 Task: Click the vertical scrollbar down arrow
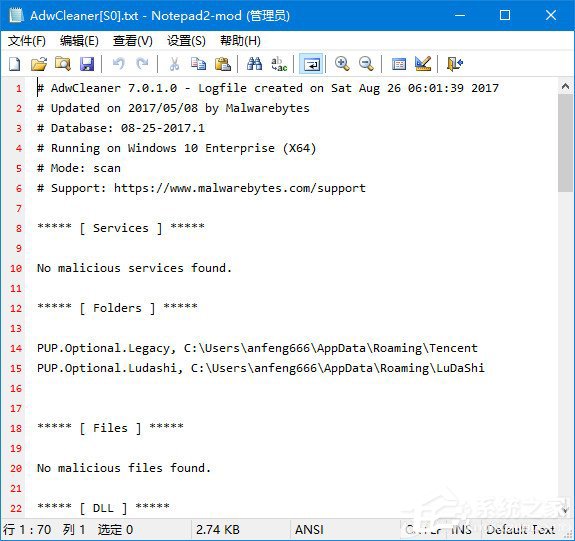565,509
